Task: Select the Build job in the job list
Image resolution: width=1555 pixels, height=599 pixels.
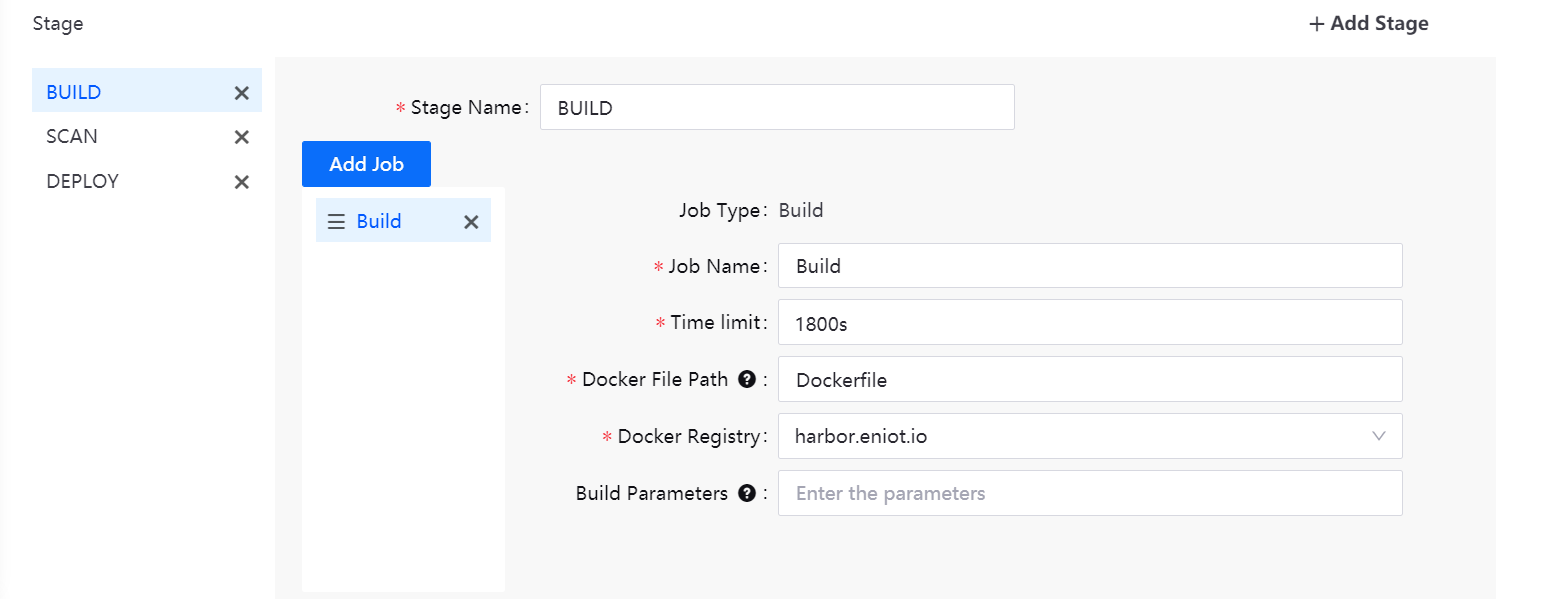Action: tap(379, 221)
